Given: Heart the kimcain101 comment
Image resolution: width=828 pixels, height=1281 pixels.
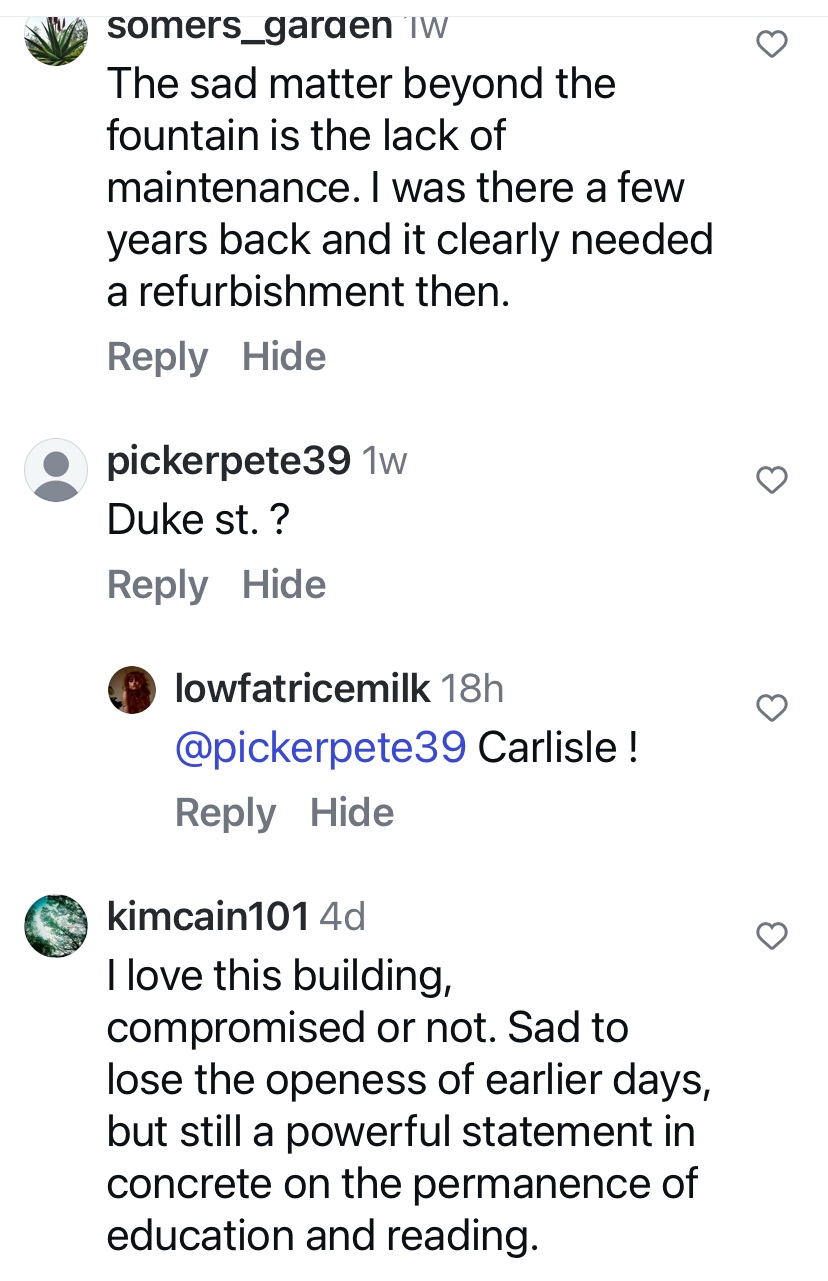Looking at the screenshot, I should coord(771,936).
